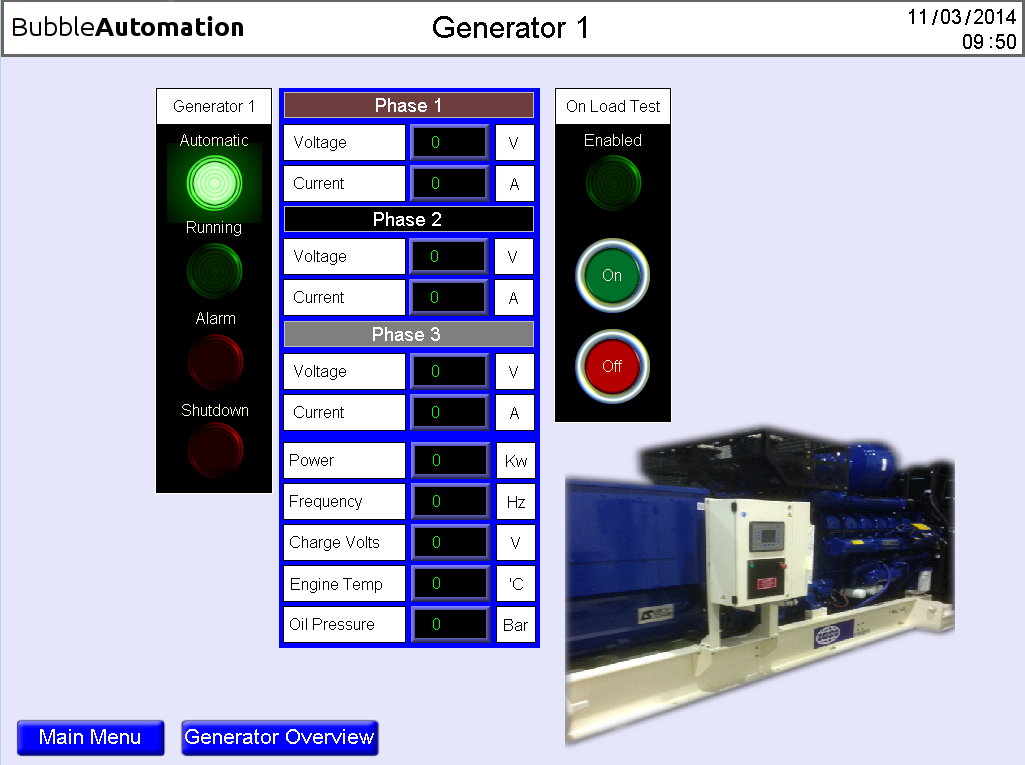Click the Oil Pressure value field
This screenshot has width=1025, height=765.
[x=450, y=624]
